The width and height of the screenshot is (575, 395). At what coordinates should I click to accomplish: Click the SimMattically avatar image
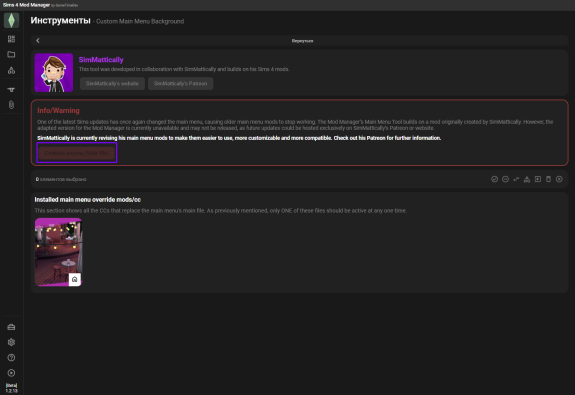tap(54, 73)
